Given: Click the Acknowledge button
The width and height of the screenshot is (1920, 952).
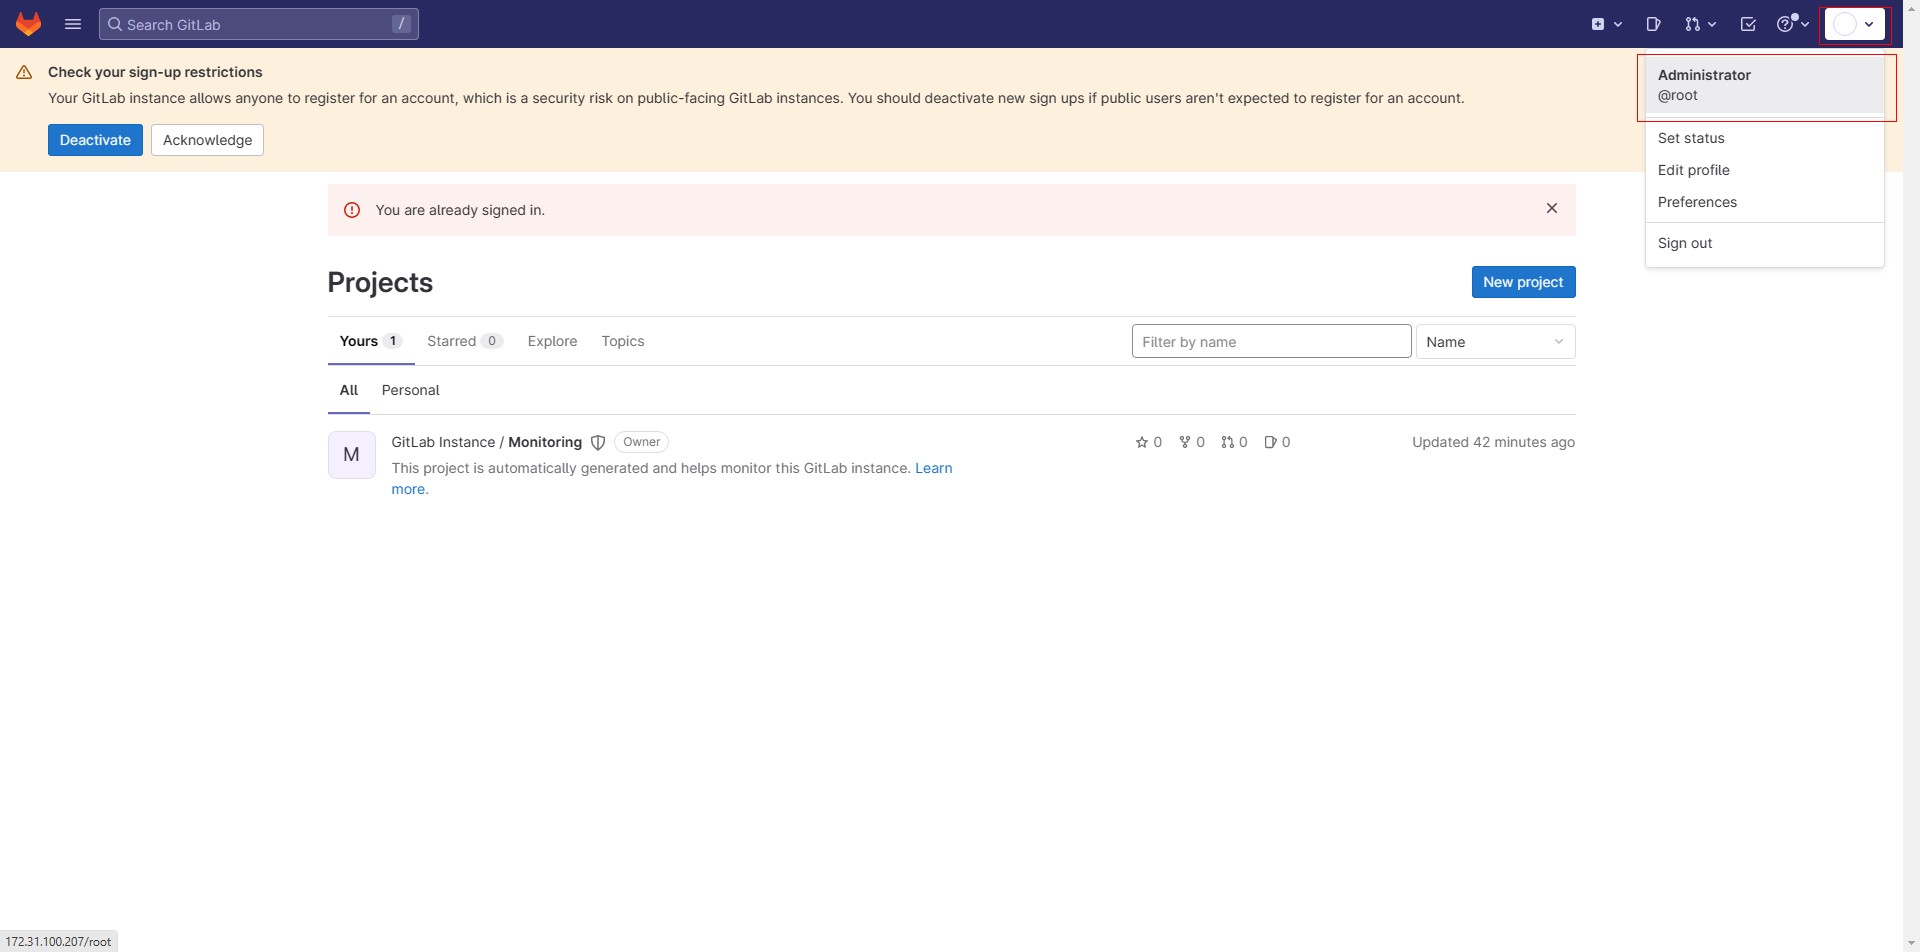Looking at the screenshot, I should [207, 140].
